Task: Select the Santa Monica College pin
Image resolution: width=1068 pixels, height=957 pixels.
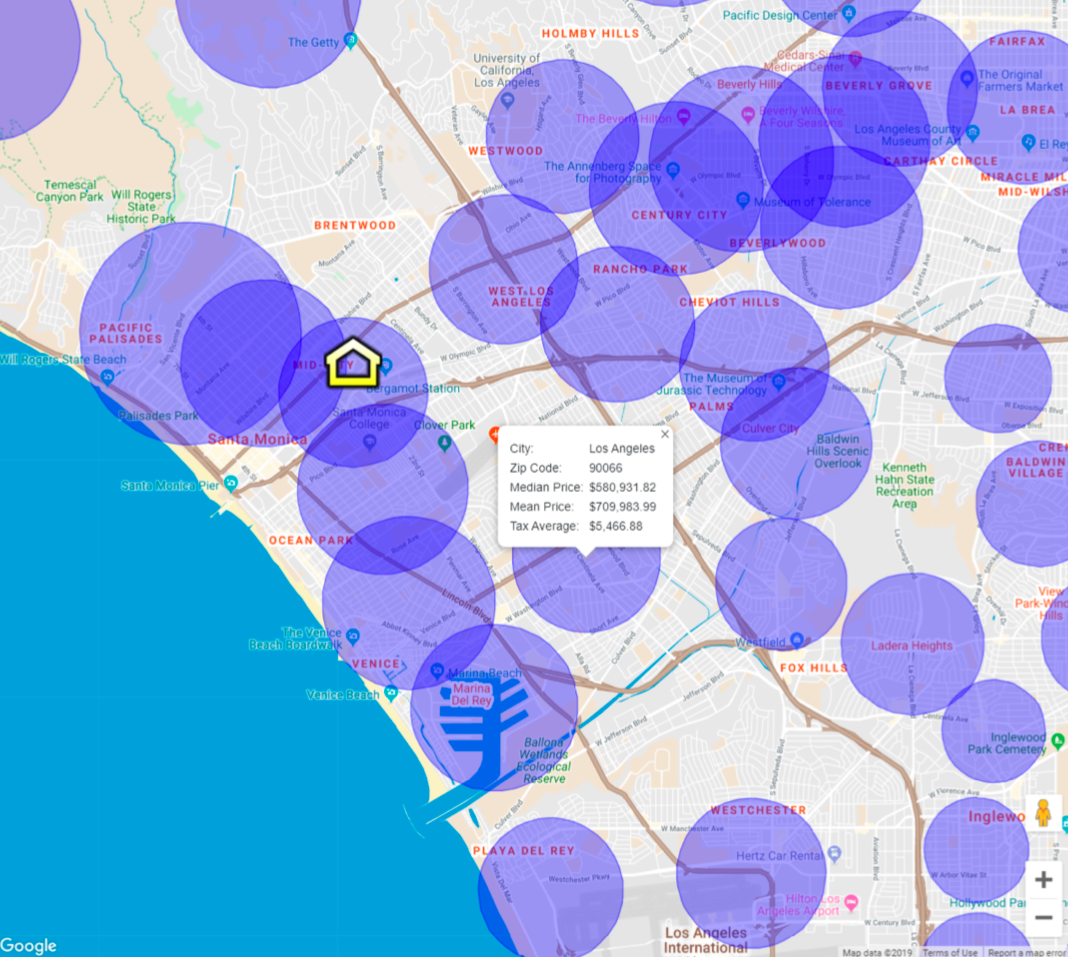Action: point(369,440)
